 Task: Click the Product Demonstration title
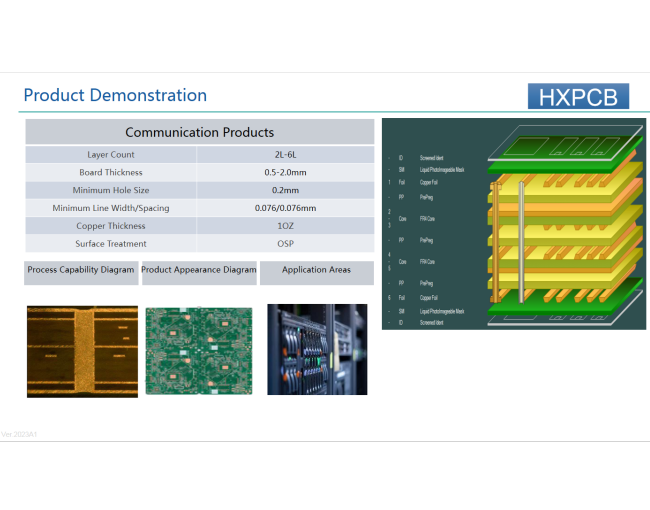[115, 96]
